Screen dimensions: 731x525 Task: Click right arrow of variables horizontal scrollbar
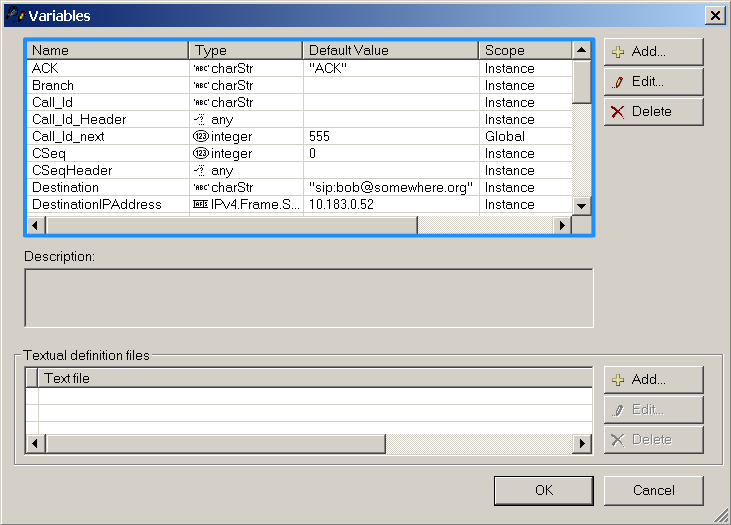562,225
